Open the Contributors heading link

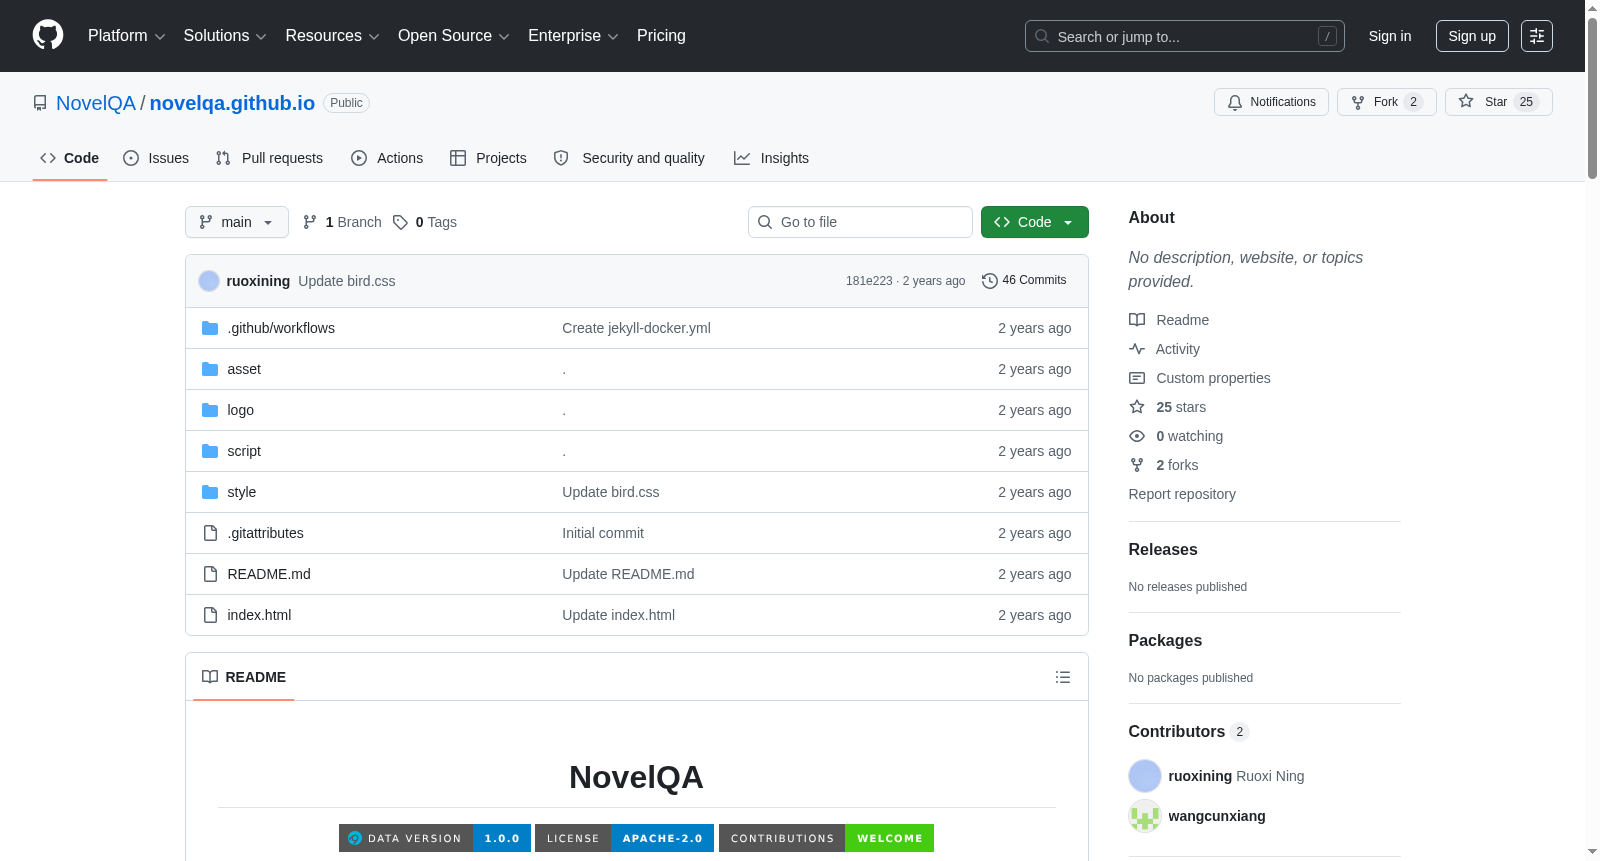pos(1189,732)
